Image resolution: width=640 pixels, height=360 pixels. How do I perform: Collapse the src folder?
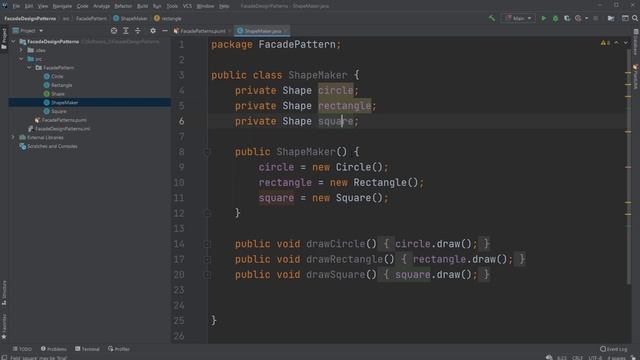[22, 59]
